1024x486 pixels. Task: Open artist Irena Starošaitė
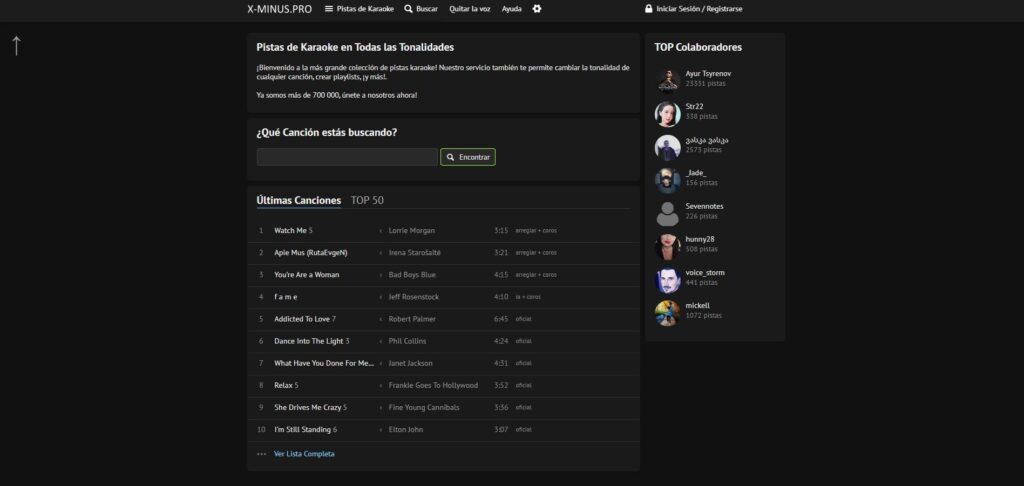coord(415,253)
